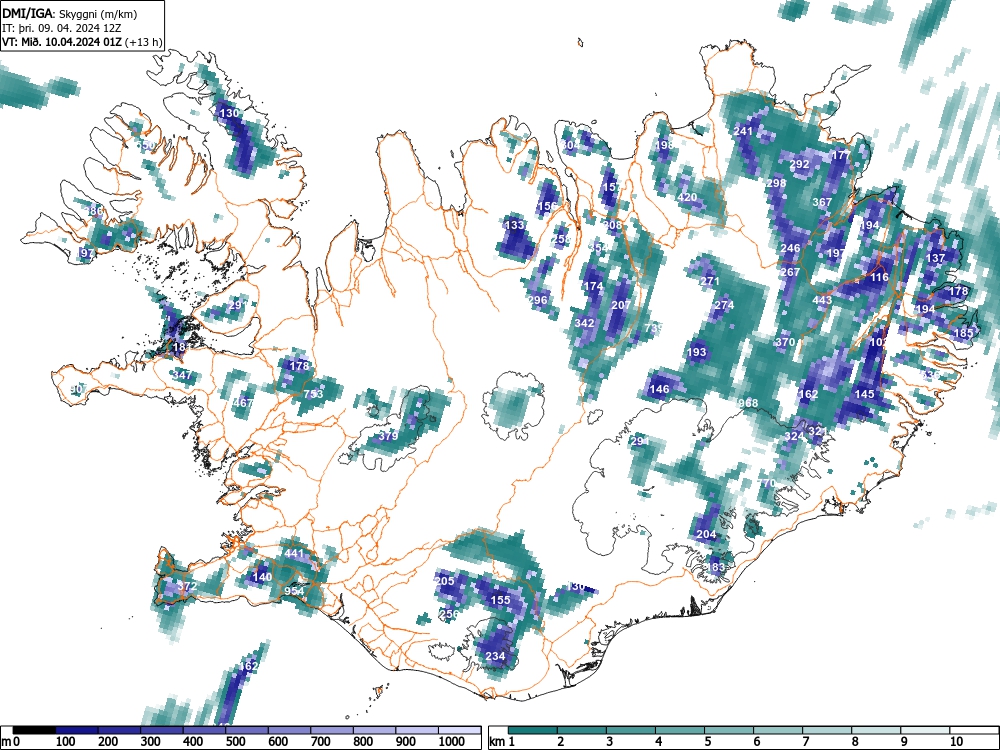The image size is (1000, 750).
Task: Select the dark teal 1–2 km legend swatch
Action: point(533,730)
